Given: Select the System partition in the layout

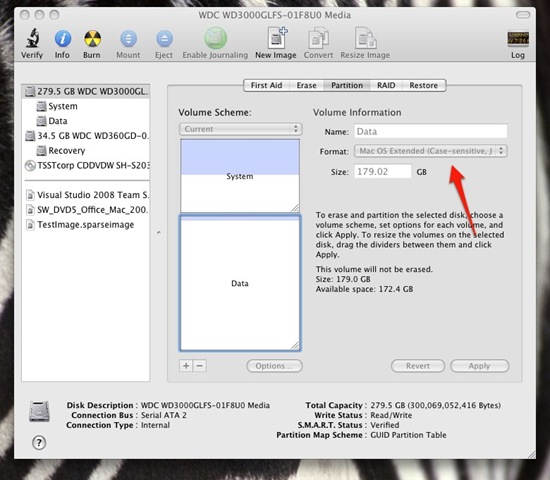Looking at the screenshot, I should [240, 176].
